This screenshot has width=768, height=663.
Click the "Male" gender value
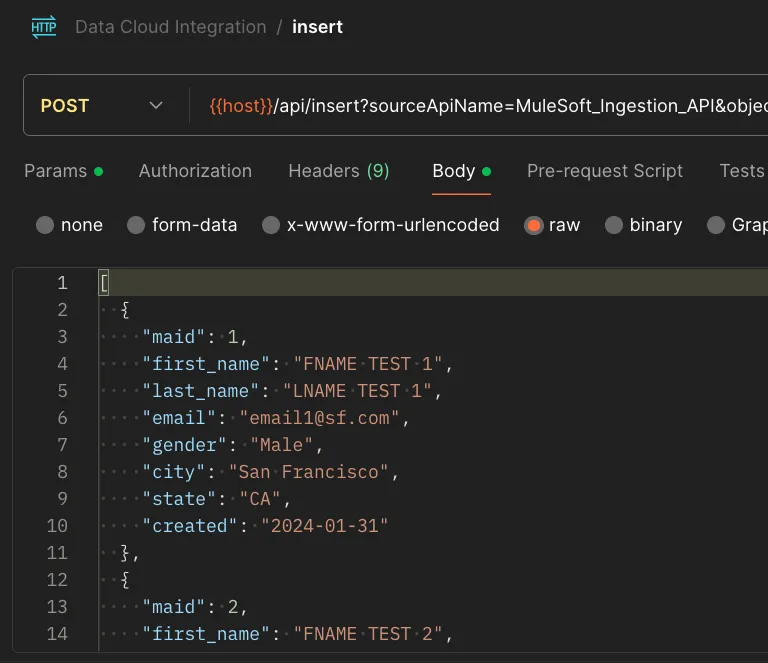click(x=281, y=445)
